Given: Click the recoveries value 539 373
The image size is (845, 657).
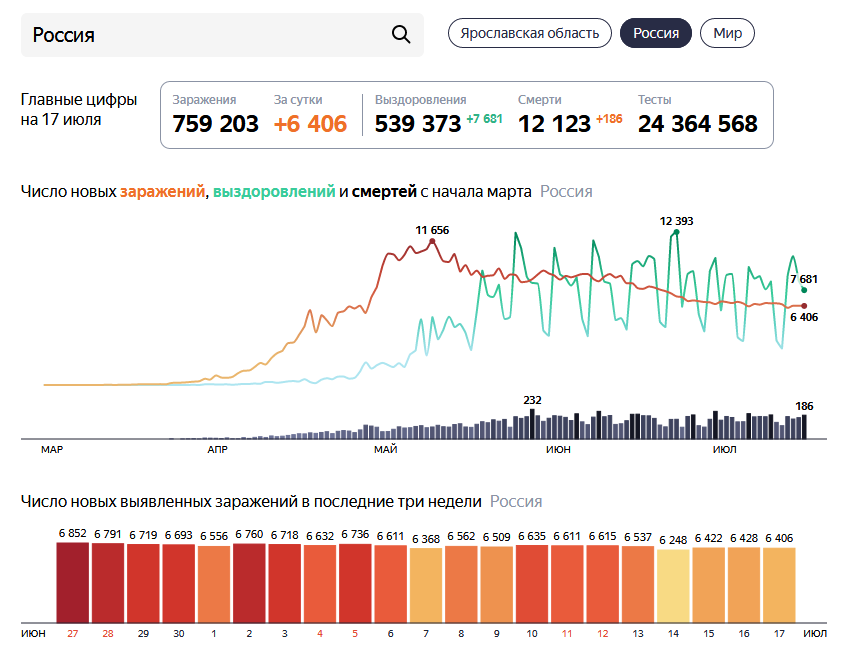Looking at the screenshot, I should pyautogui.click(x=418, y=124).
